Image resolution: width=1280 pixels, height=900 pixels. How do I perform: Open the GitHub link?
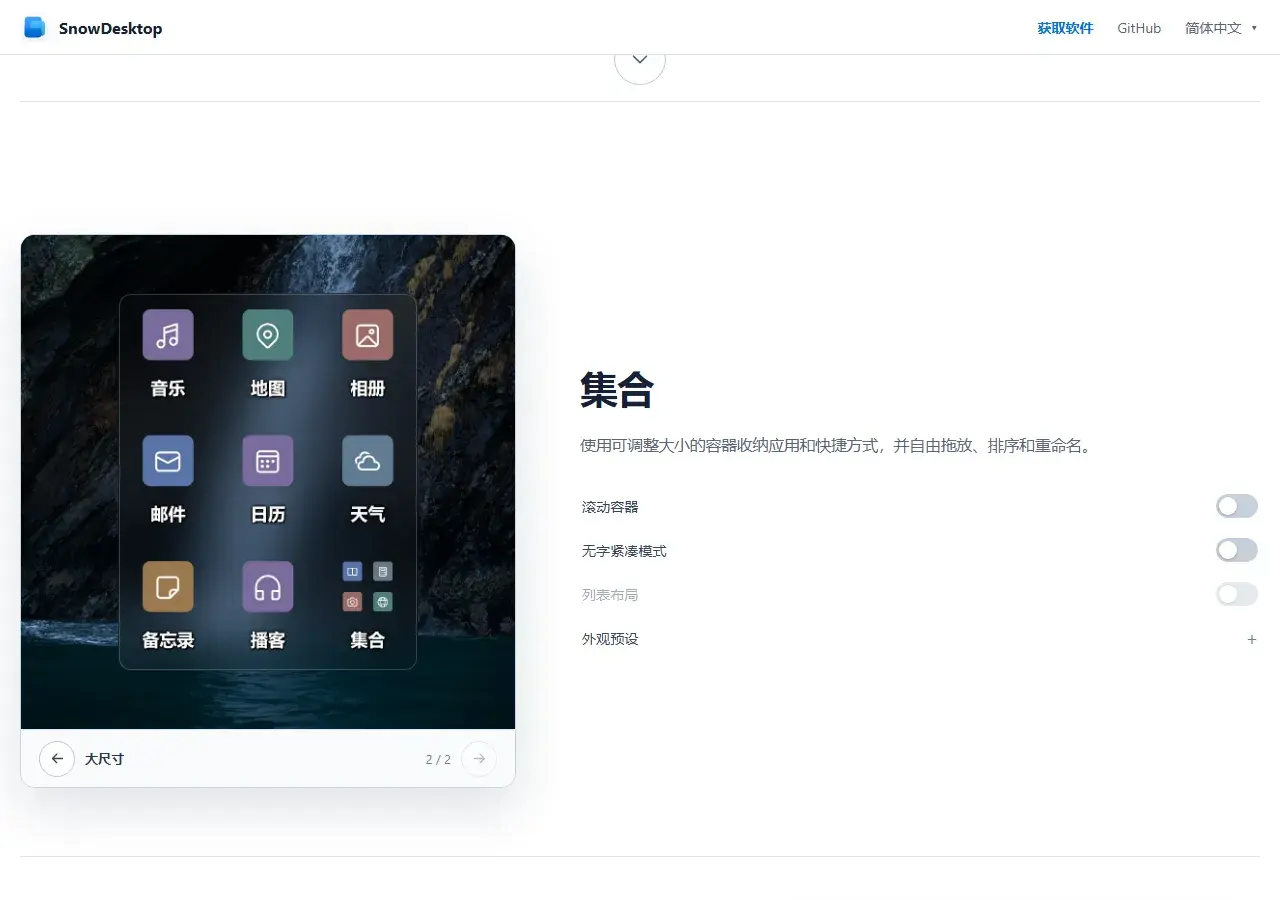[x=1139, y=28]
